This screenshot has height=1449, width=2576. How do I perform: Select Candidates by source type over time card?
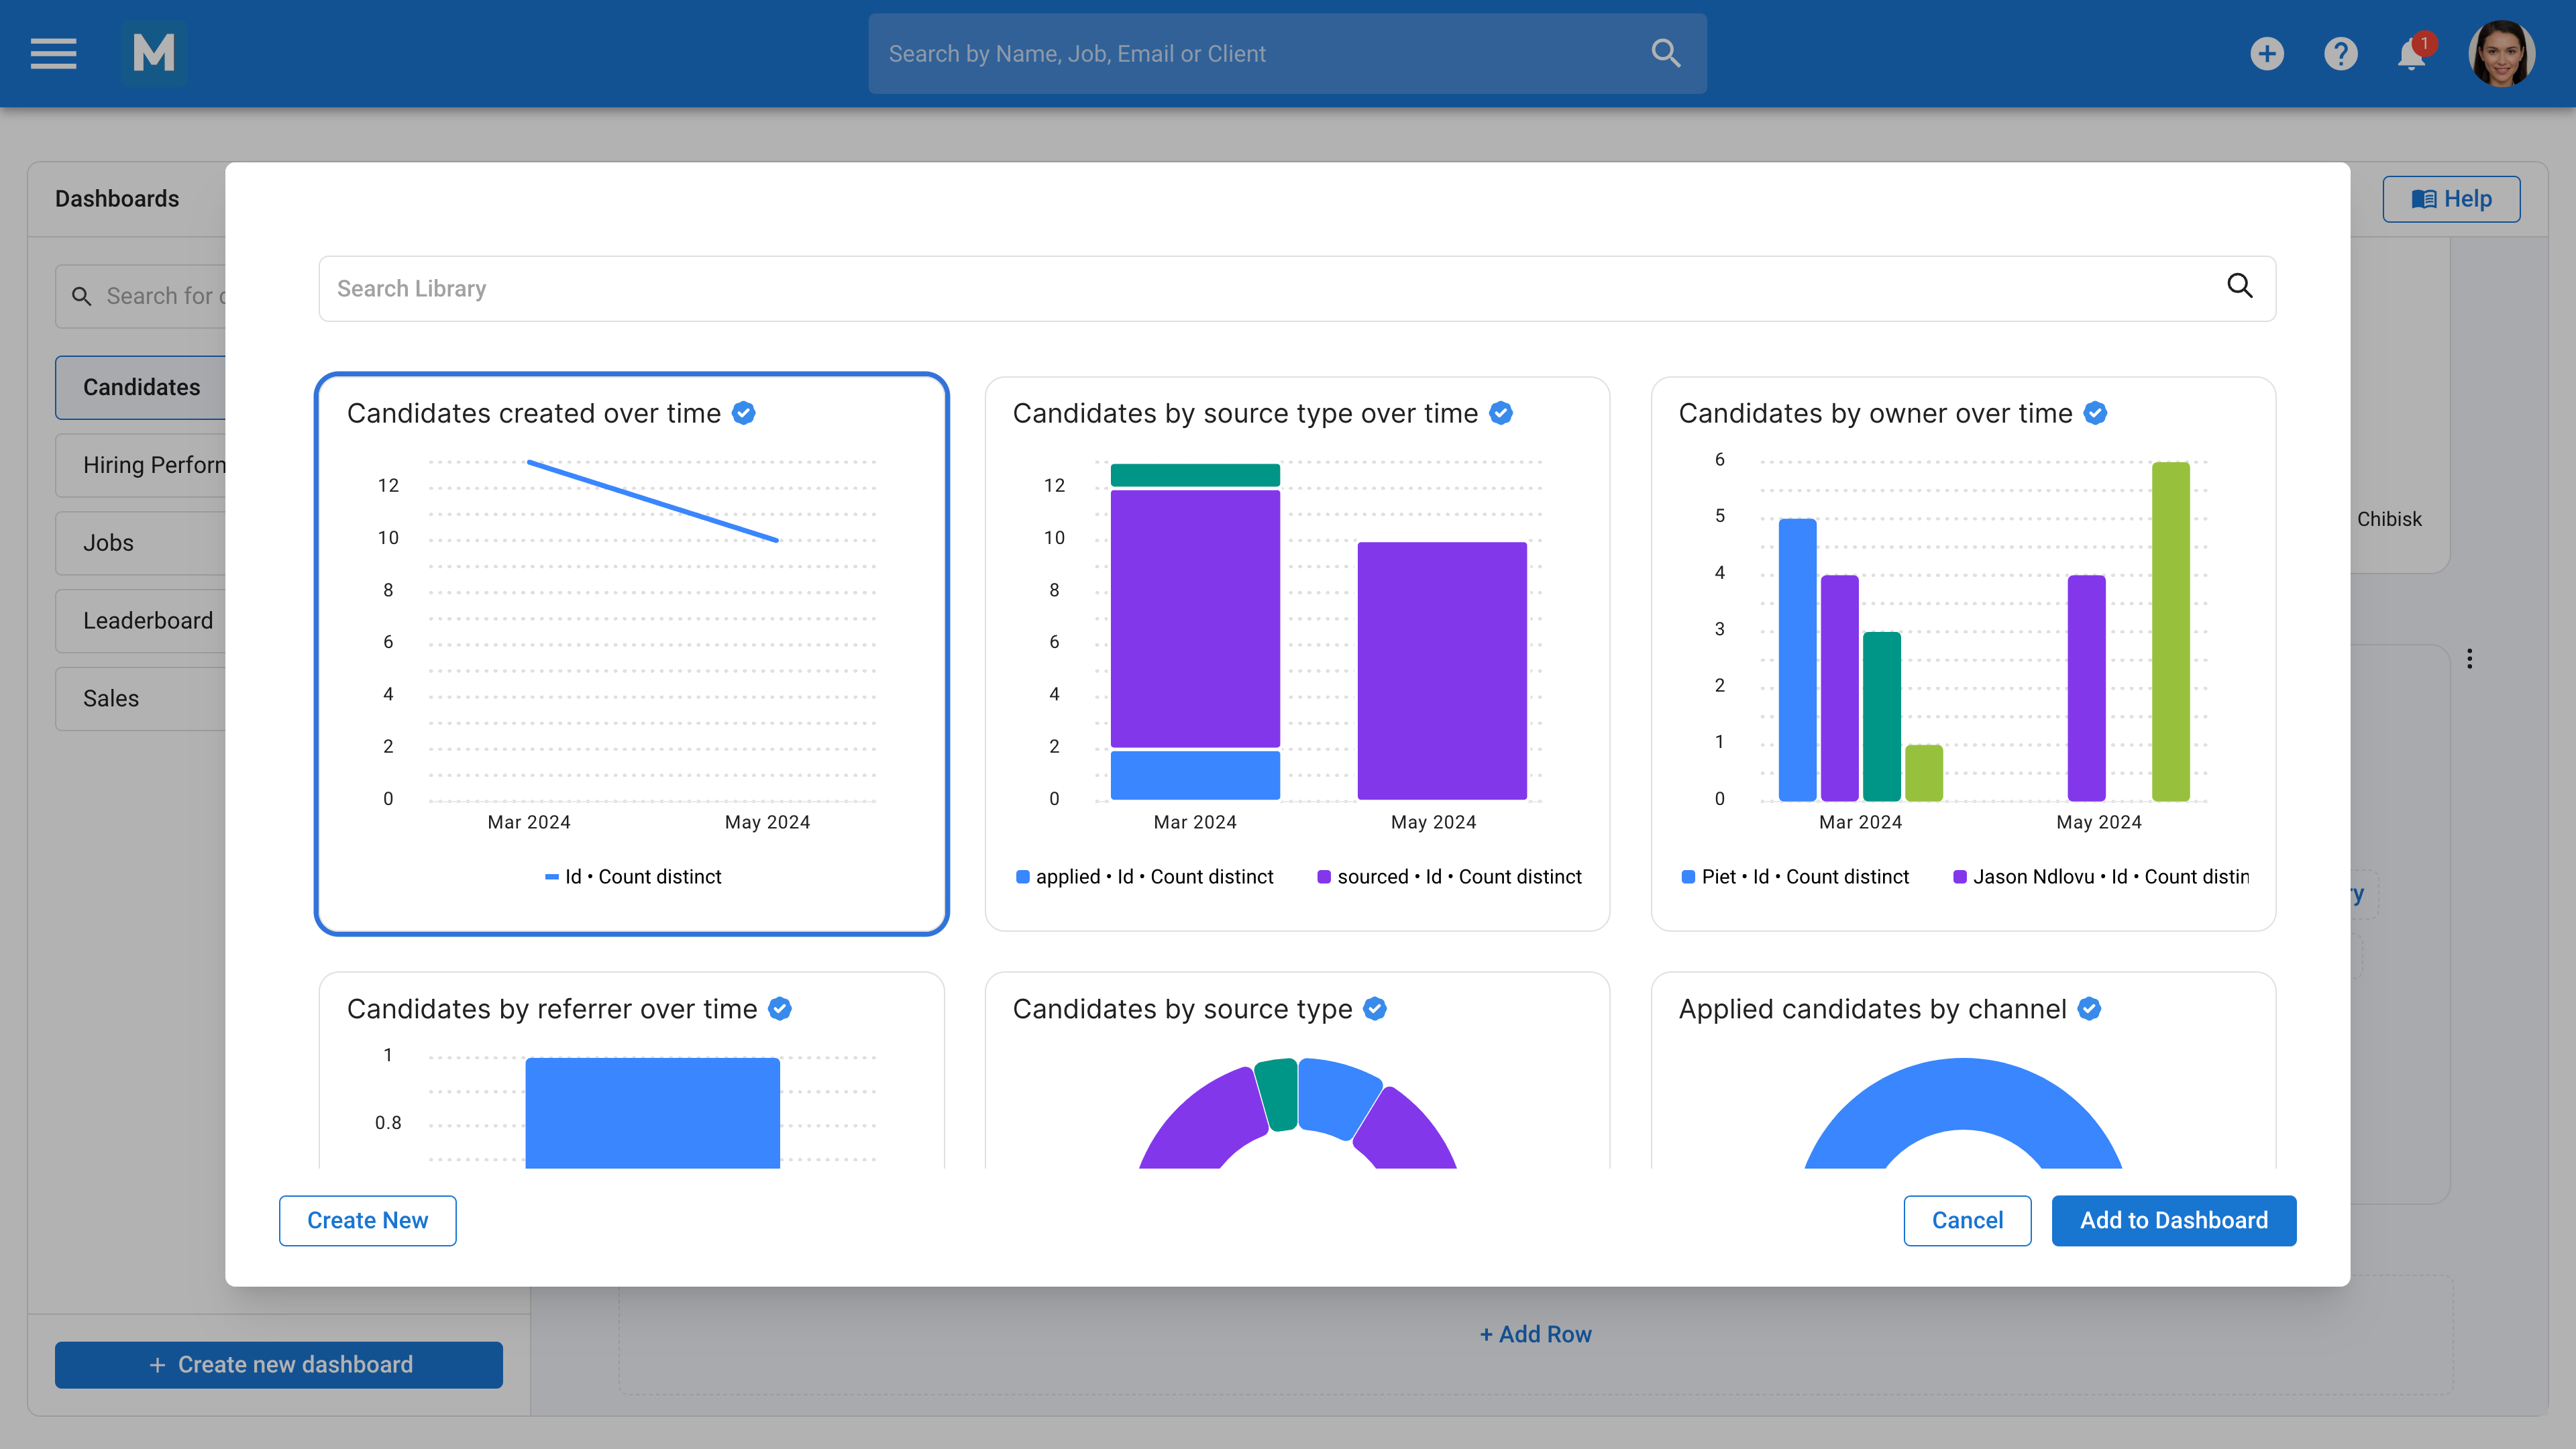(1297, 653)
